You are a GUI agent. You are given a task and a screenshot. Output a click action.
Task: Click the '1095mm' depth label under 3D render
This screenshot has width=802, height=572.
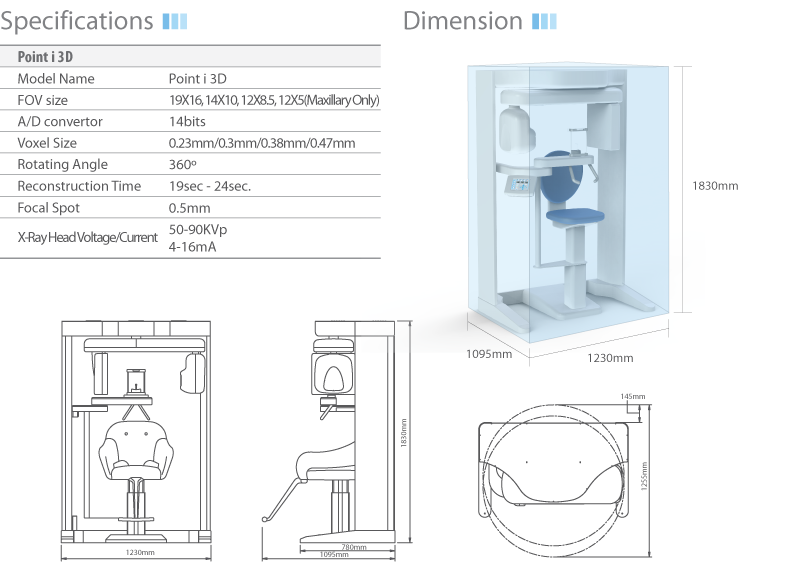pyautogui.click(x=489, y=354)
